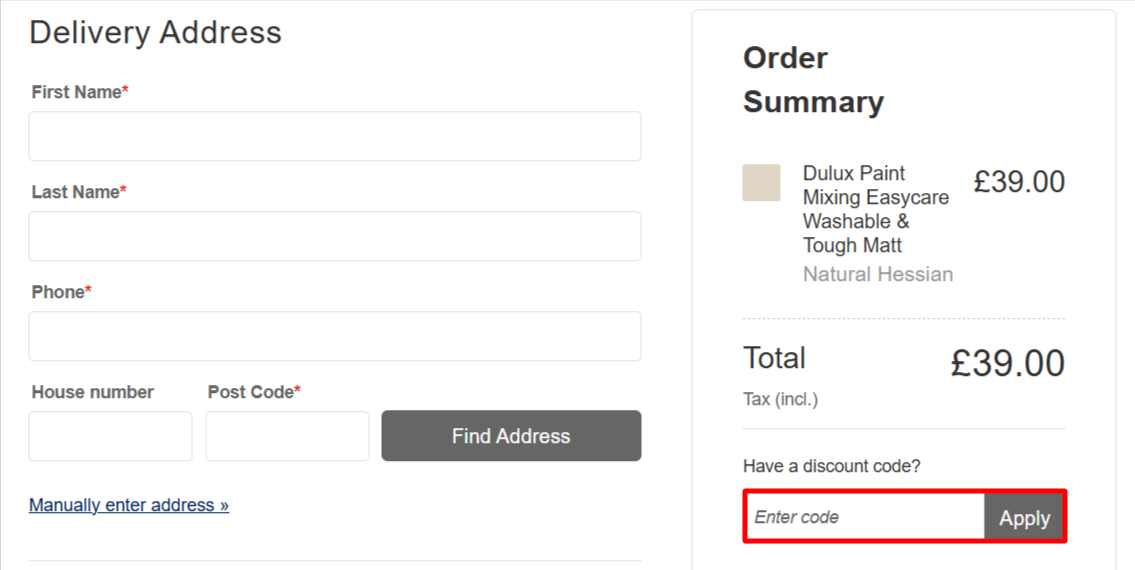Click the Natural Hessian colour swatch
This screenshot has width=1135, height=570.
point(761,183)
